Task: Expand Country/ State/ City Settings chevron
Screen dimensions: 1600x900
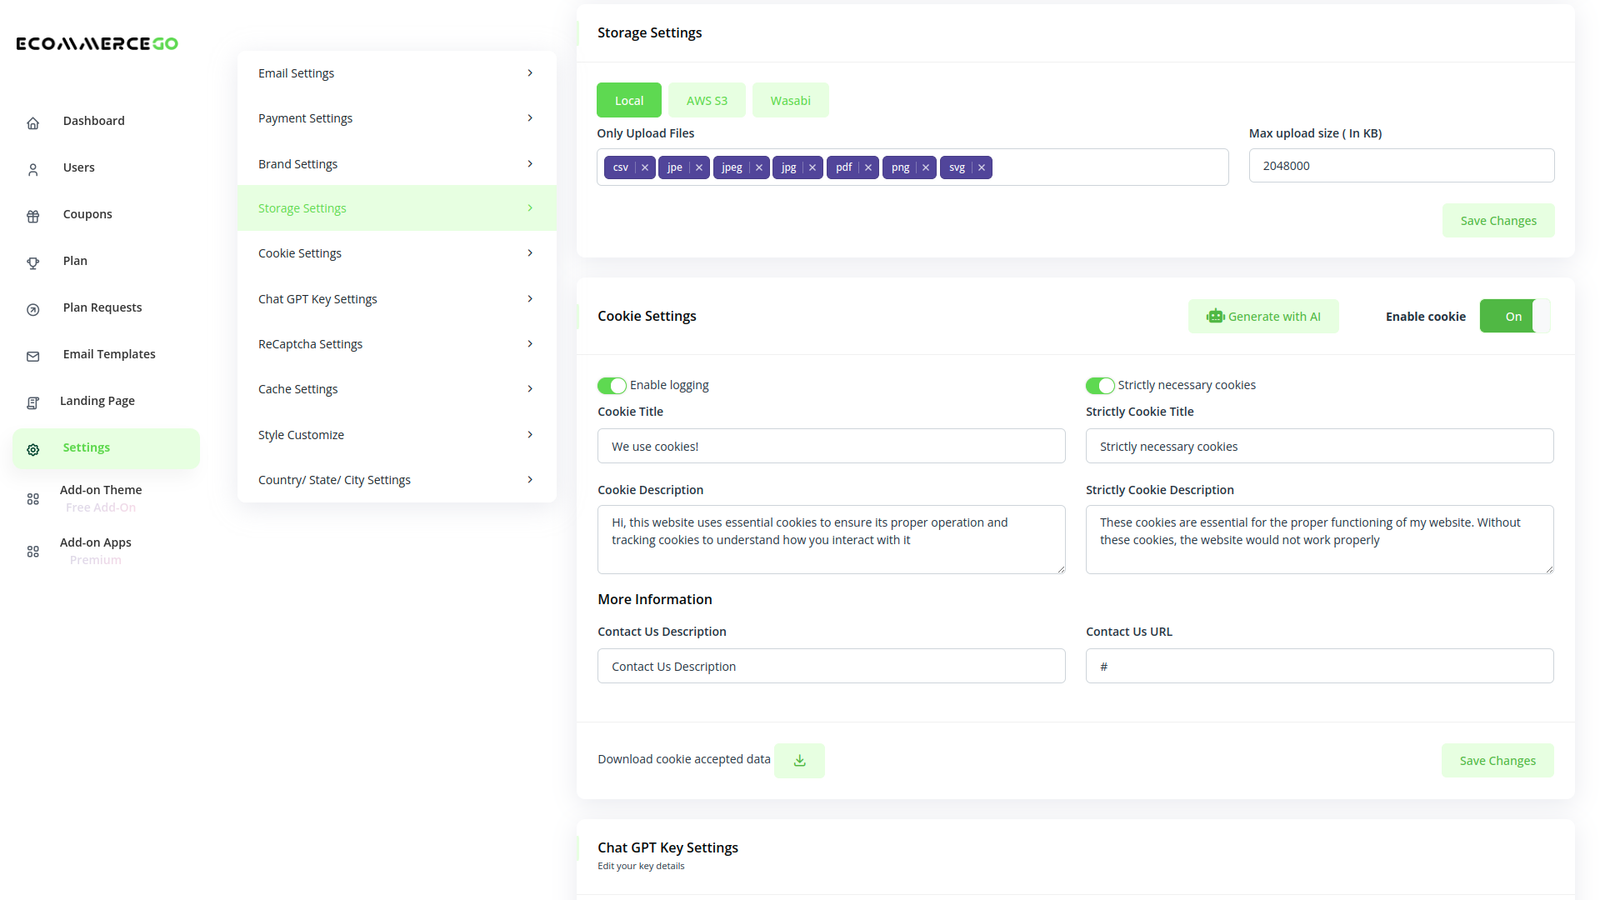Action: click(x=530, y=480)
